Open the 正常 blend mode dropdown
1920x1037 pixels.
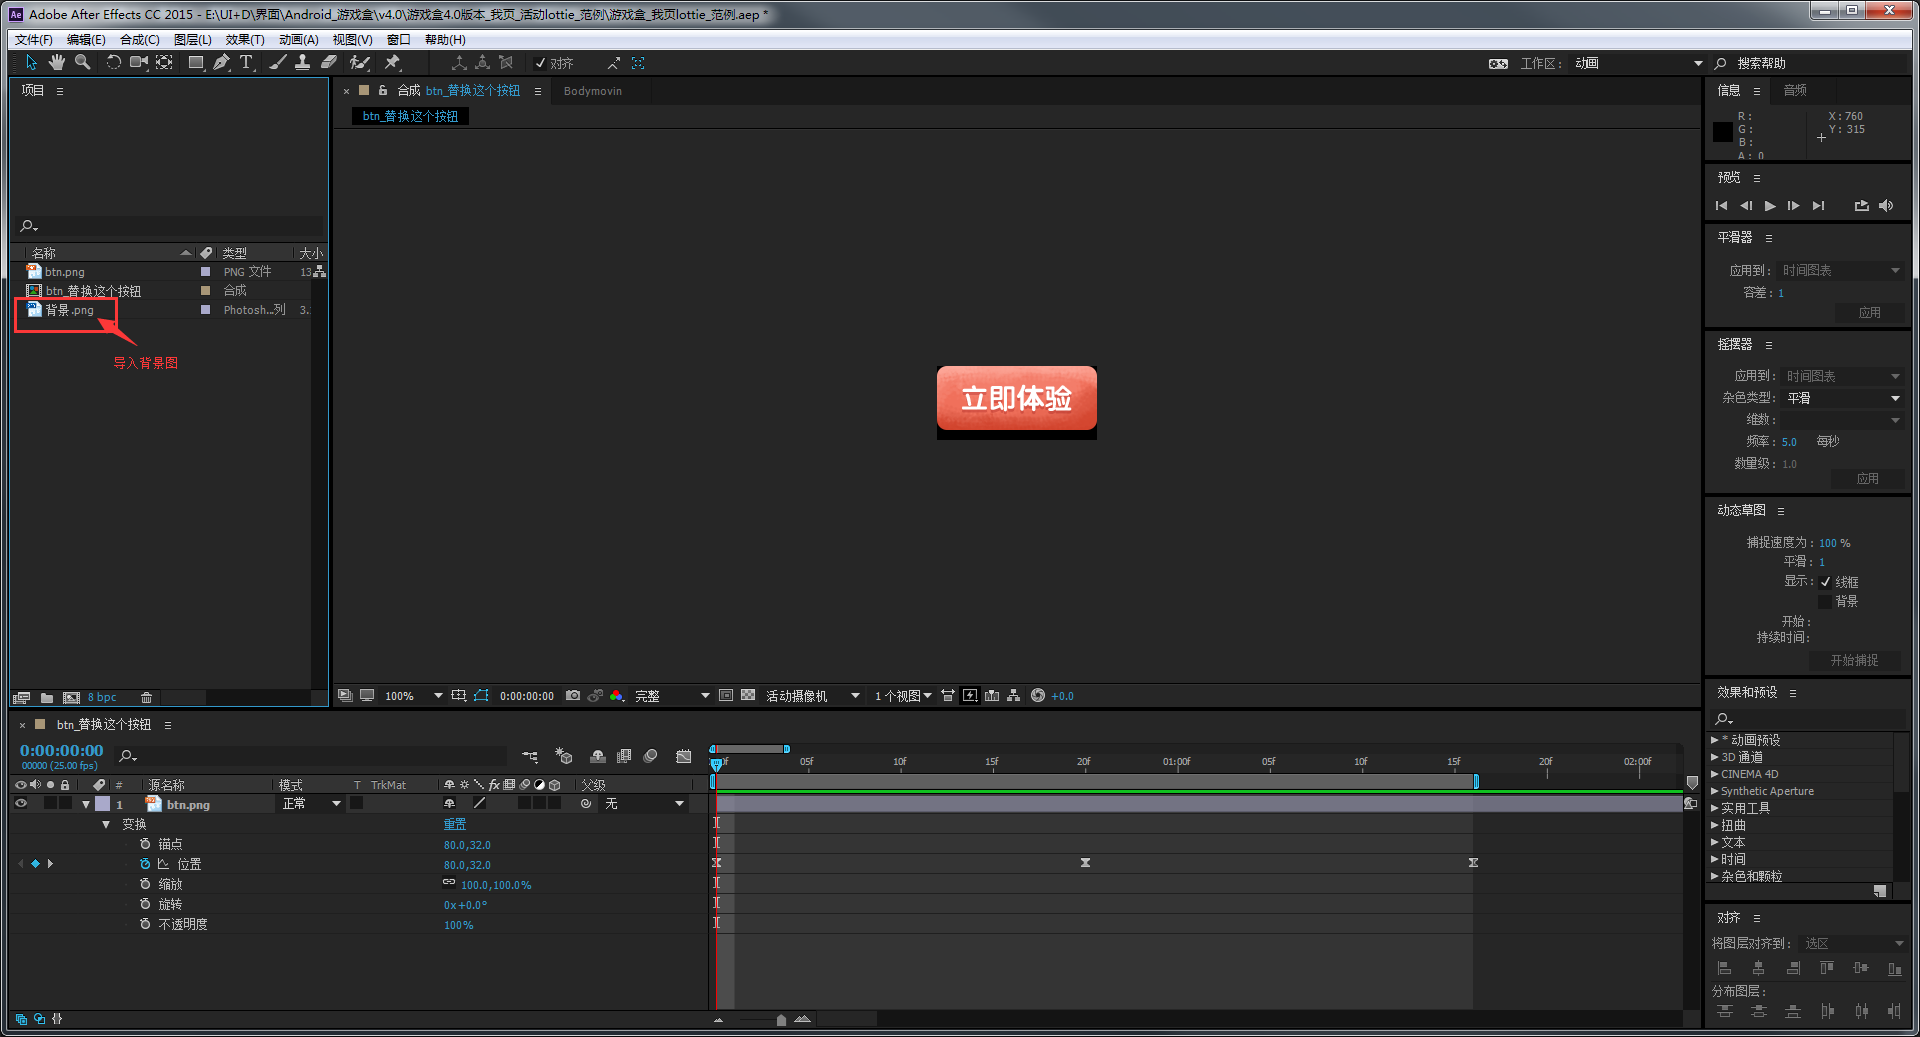311,804
